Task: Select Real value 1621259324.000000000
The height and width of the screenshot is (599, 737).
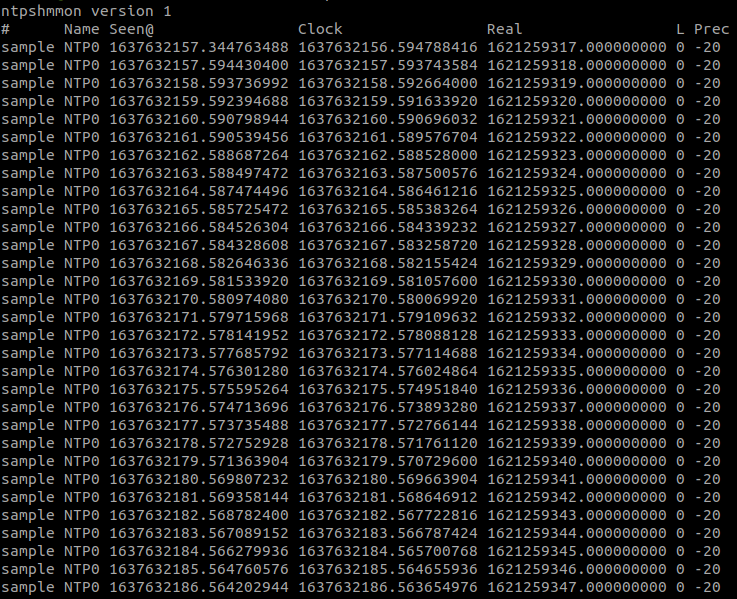Action: point(577,173)
